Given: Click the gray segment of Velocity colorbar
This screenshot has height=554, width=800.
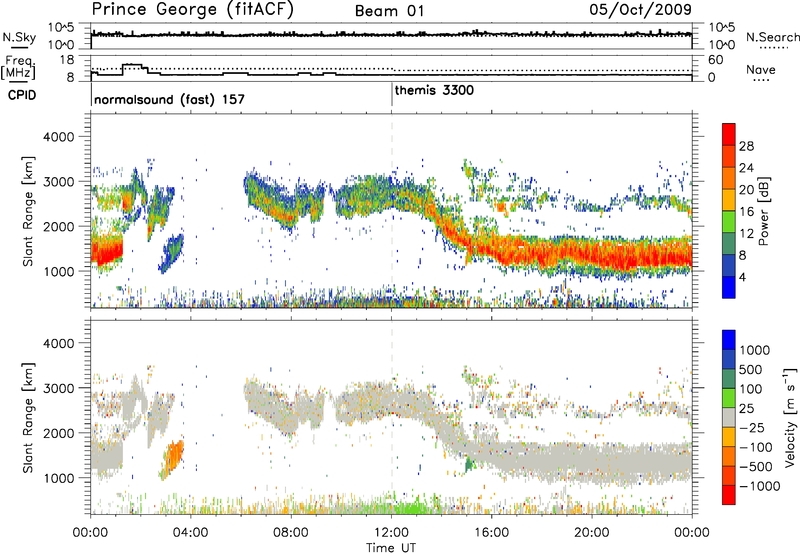Looking at the screenshot, I should click(729, 417).
